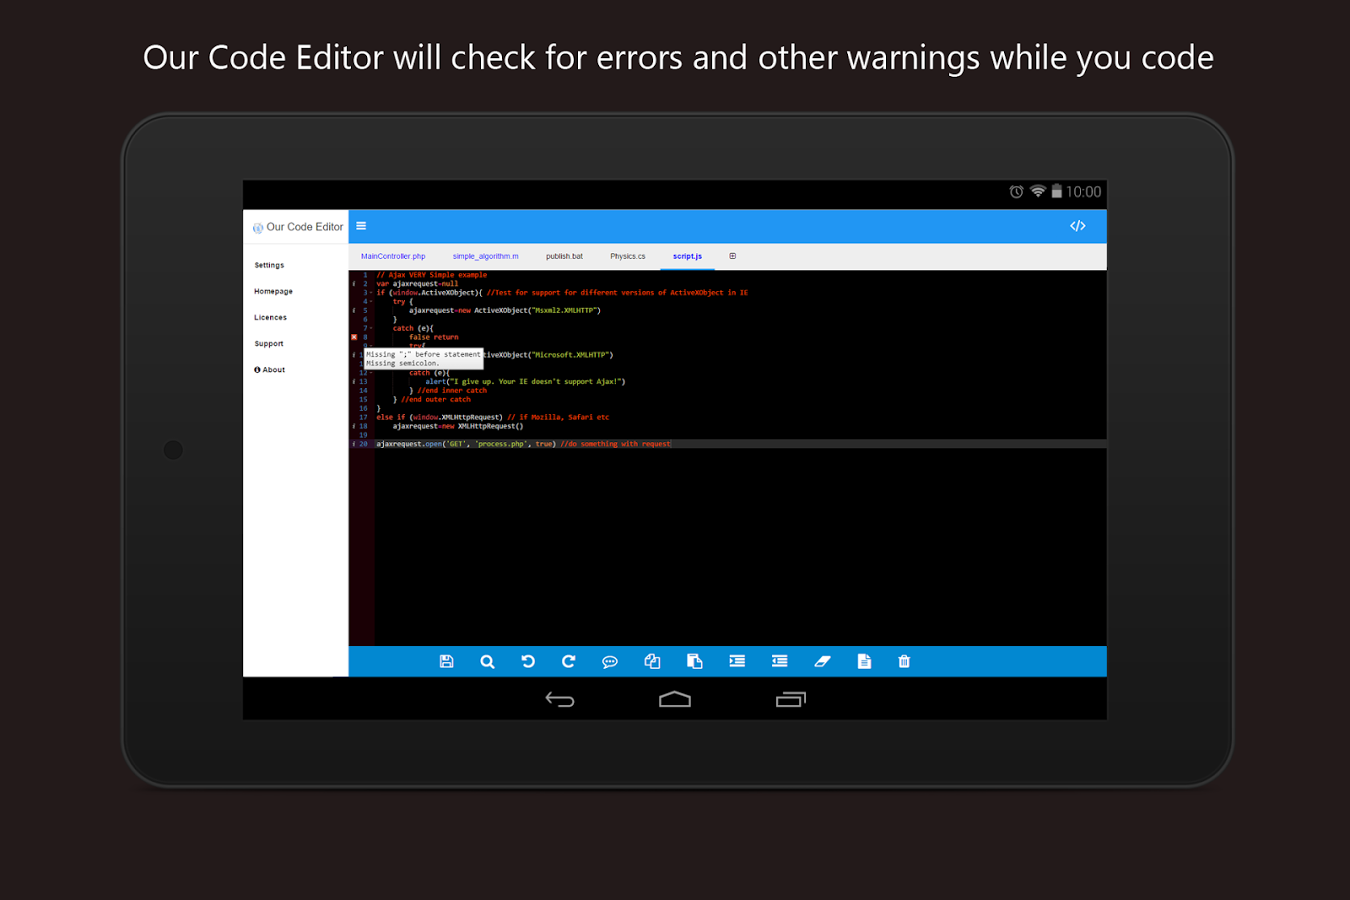
Task: Click the info marker on line 5
Action: tap(354, 311)
